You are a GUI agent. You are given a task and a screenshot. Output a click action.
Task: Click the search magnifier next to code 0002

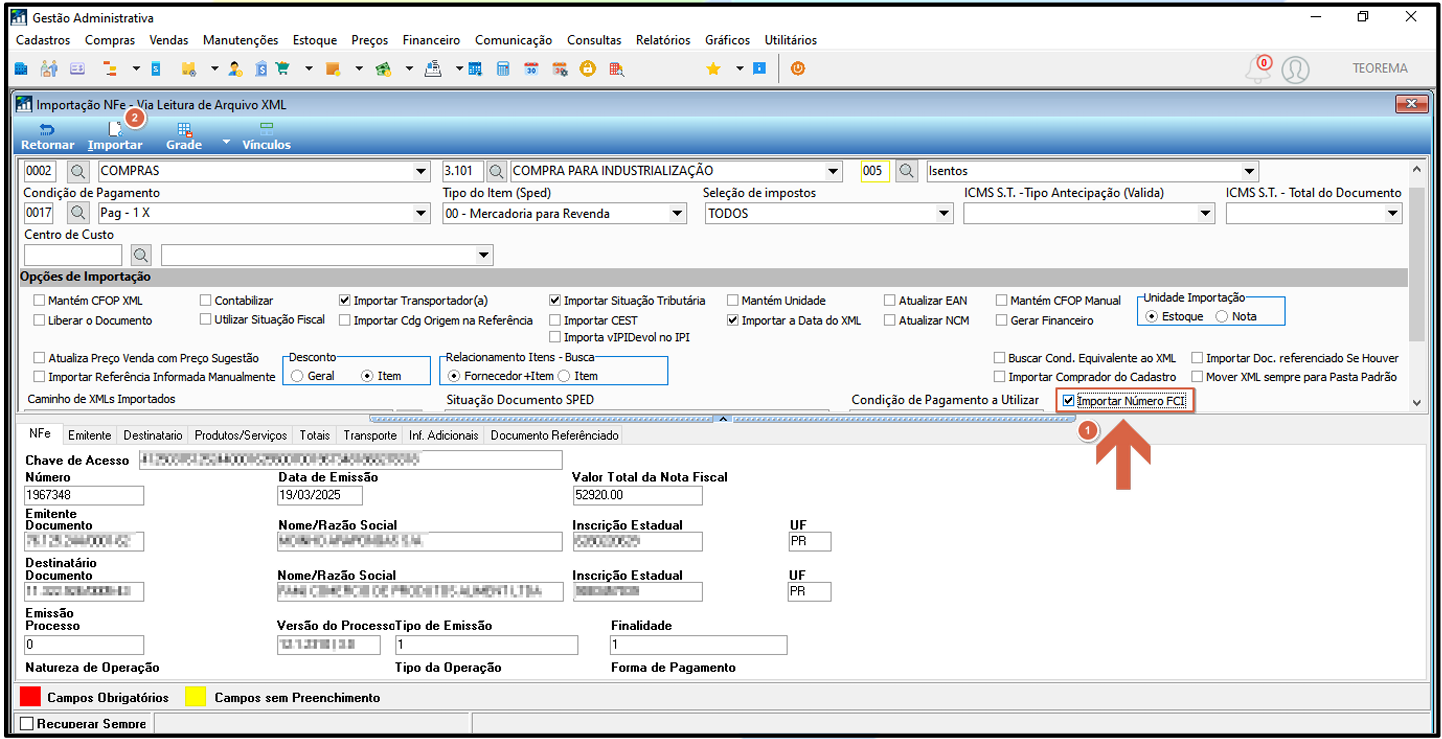tap(78, 171)
